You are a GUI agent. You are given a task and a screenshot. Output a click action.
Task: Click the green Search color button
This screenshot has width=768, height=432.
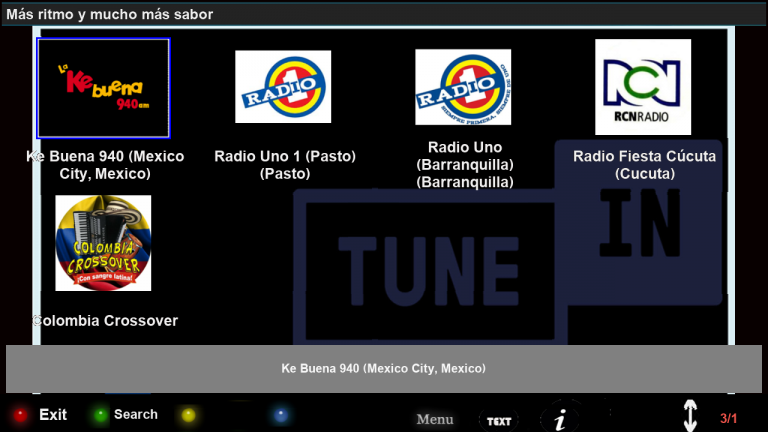[100, 415]
